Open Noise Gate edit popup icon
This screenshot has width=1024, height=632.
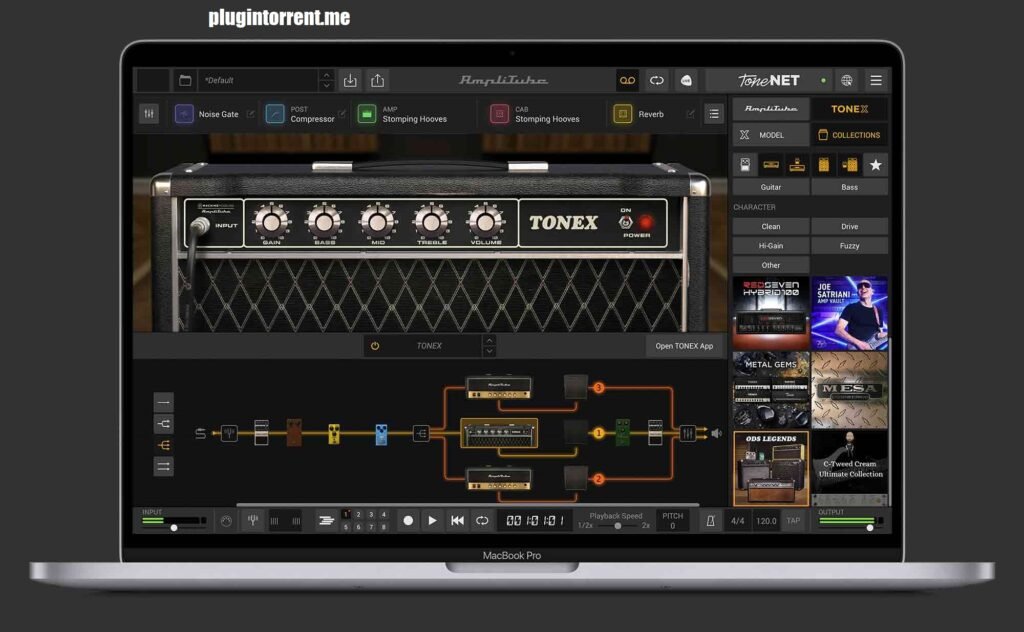pos(250,114)
